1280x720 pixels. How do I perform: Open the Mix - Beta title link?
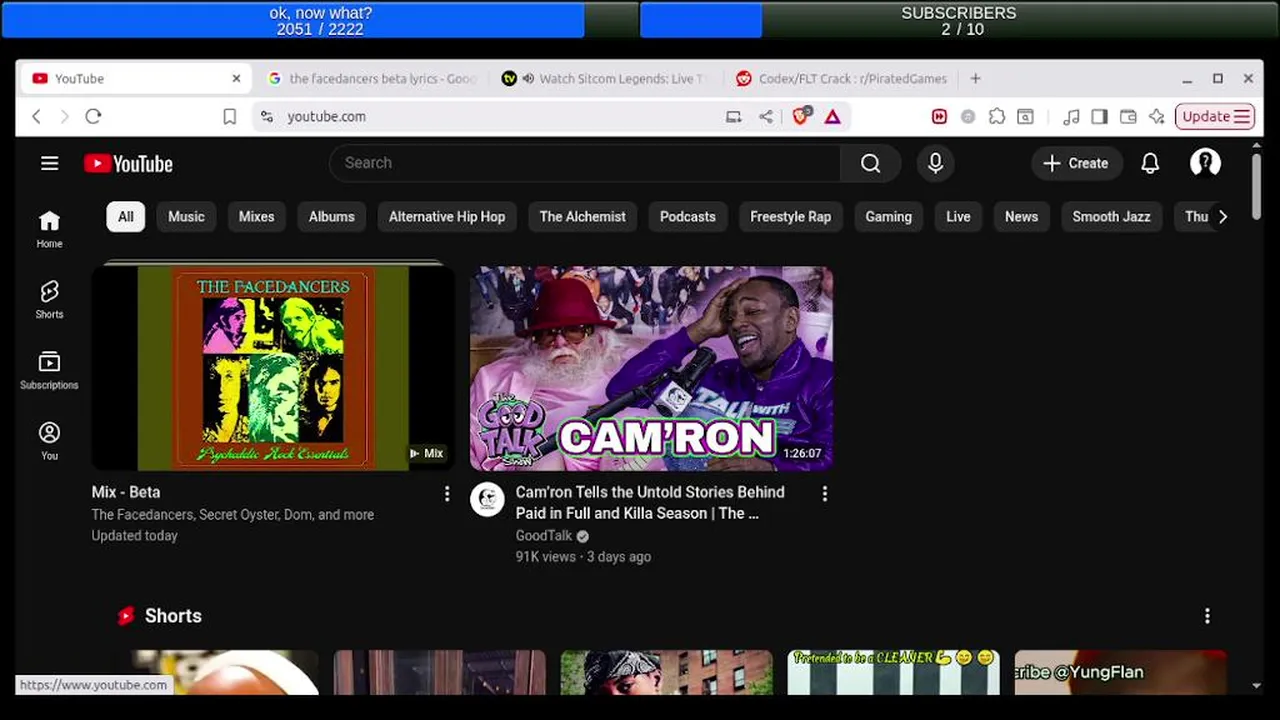click(126, 492)
